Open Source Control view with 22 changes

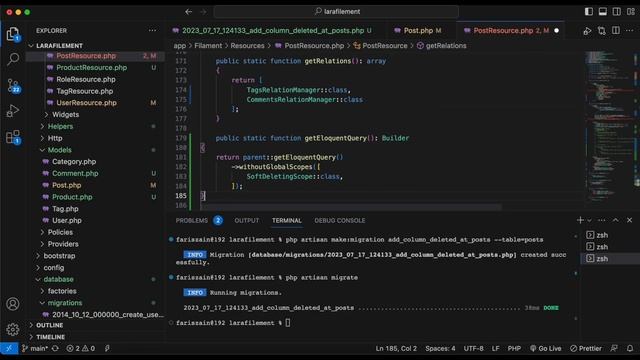pyautogui.click(x=13, y=85)
